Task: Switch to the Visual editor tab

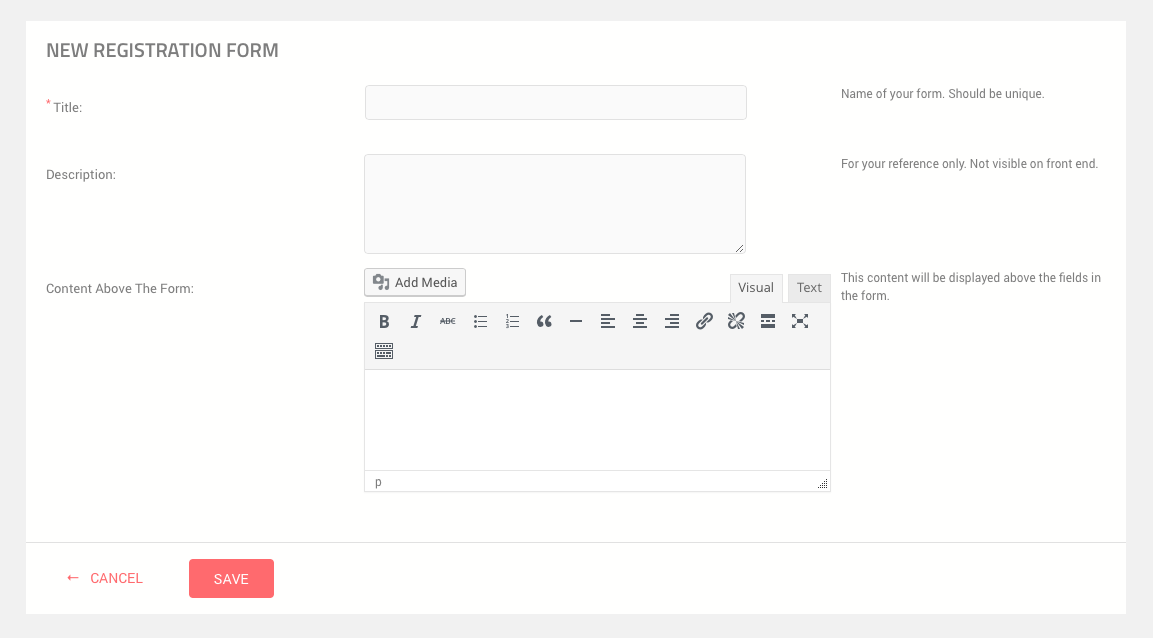Action: point(756,288)
